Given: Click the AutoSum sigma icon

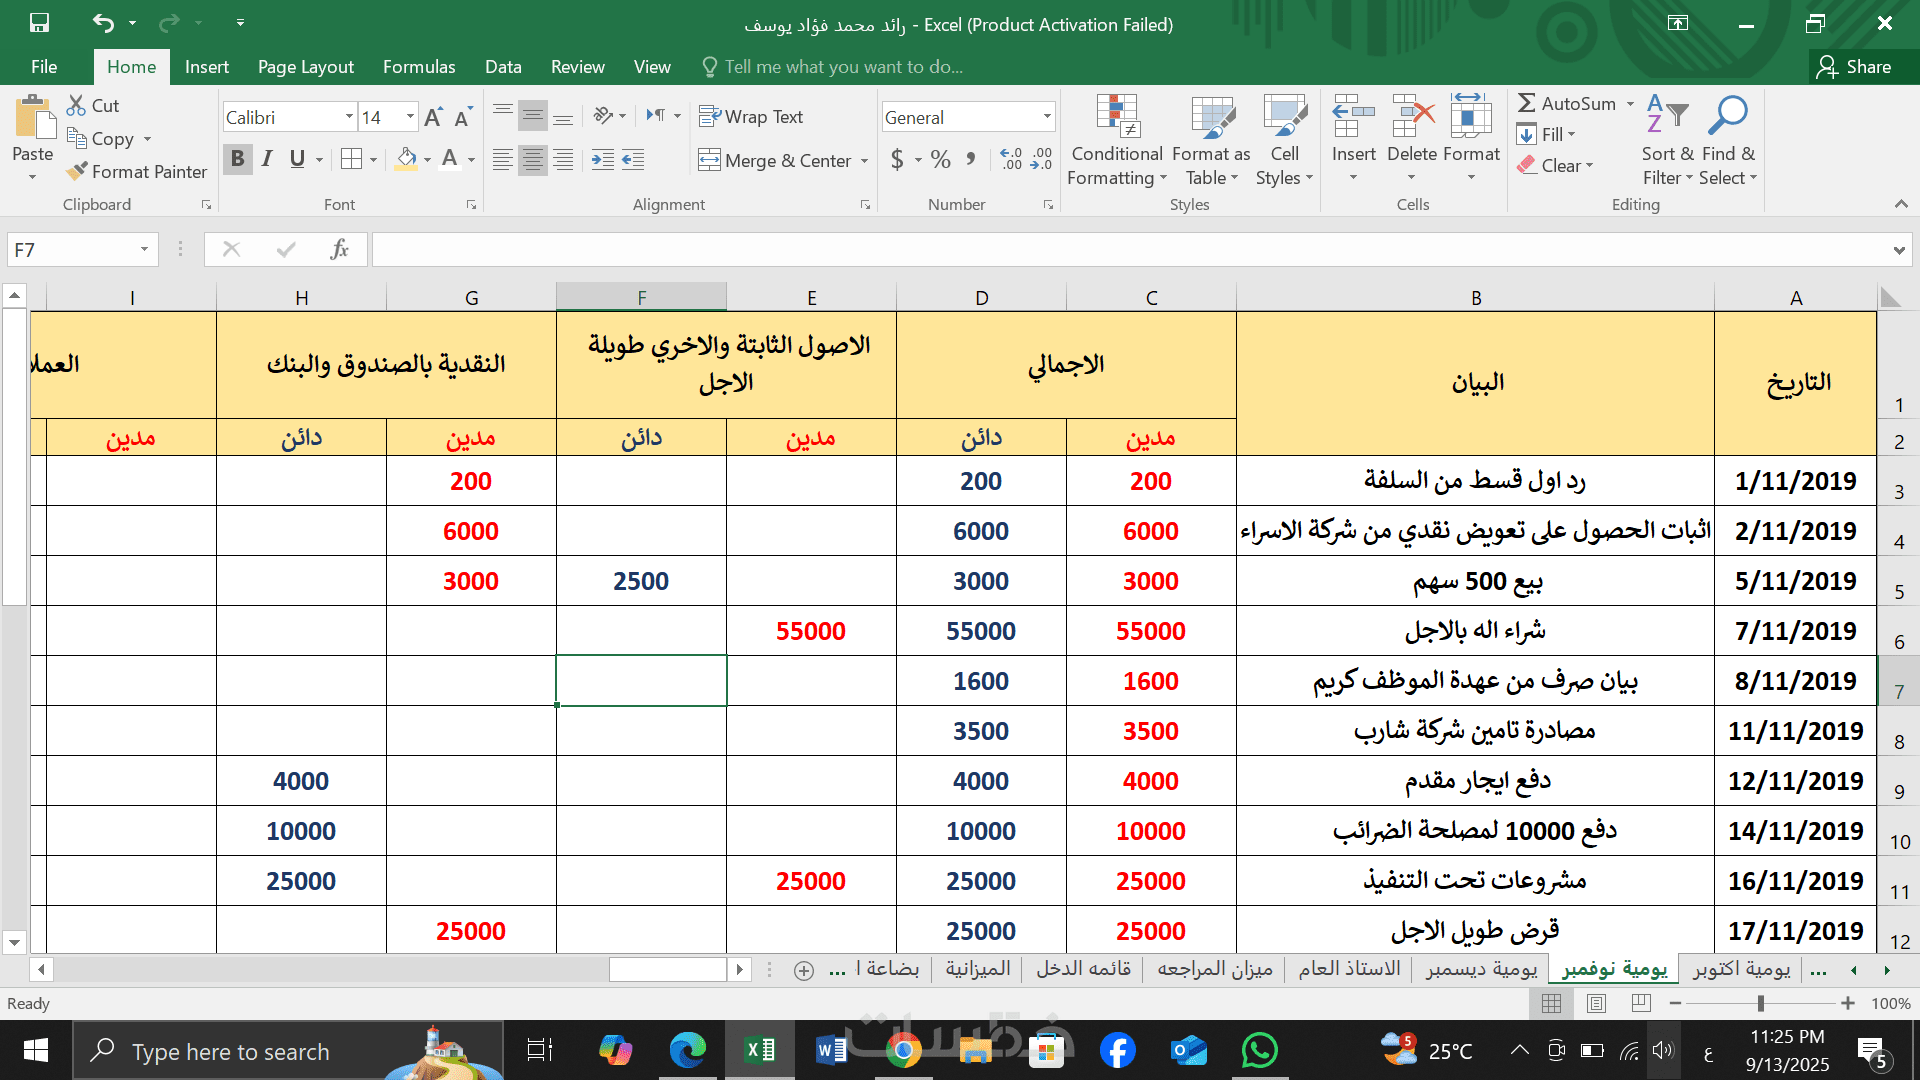Looking at the screenshot, I should pyautogui.click(x=1526, y=103).
